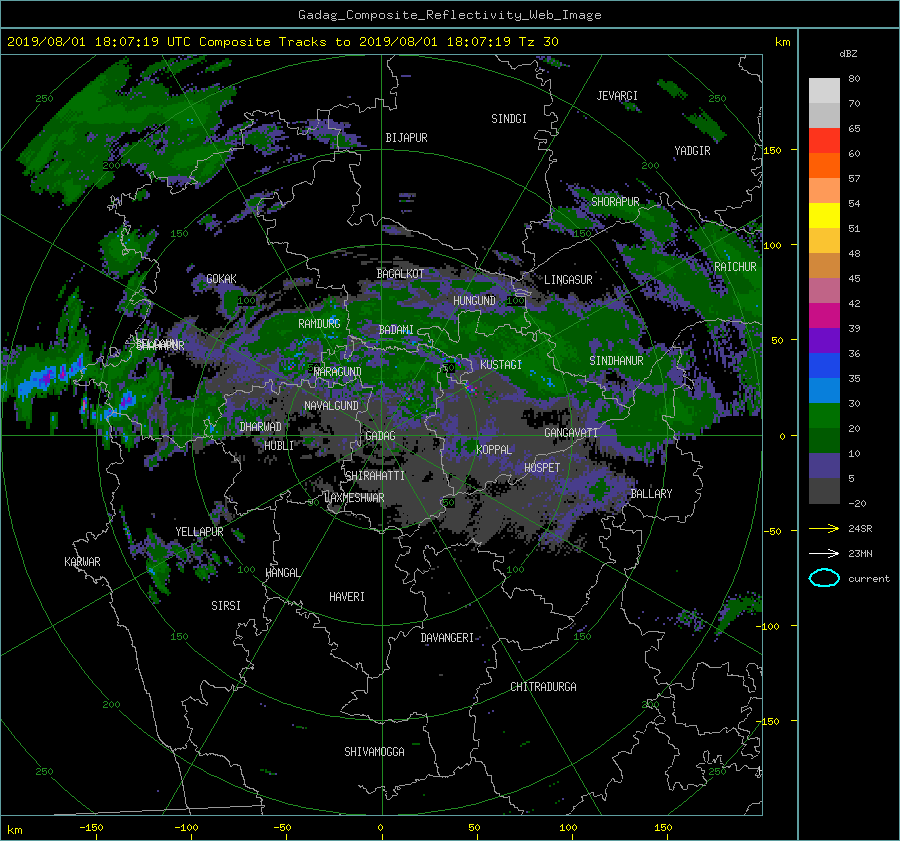Click the KARWAR city label
The height and width of the screenshot is (841, 900).
(x=82, y=562)
